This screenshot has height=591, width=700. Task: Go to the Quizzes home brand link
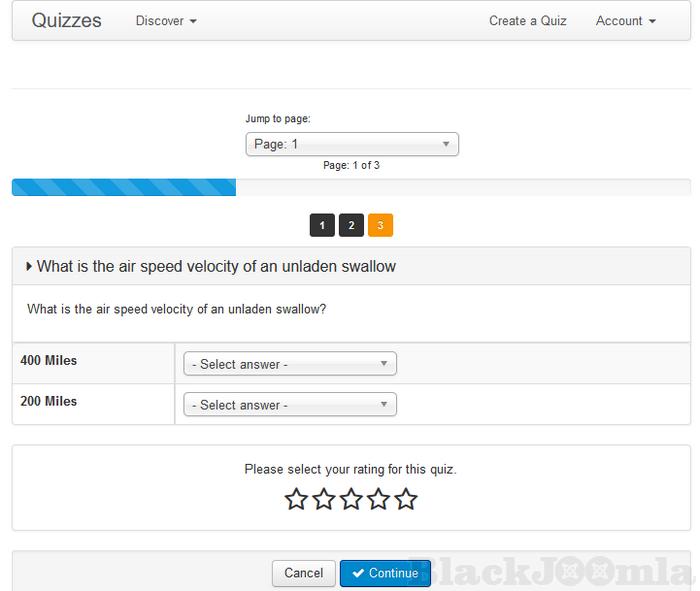click(66, 20)
